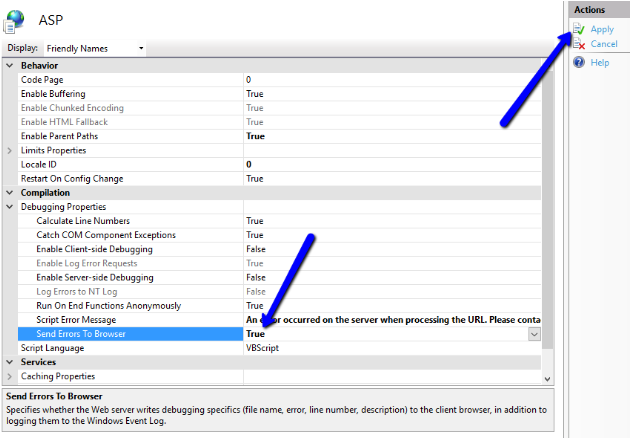Click the Services category header text
The height and width of the screenshot is (439, 630).
pos(39,362)
